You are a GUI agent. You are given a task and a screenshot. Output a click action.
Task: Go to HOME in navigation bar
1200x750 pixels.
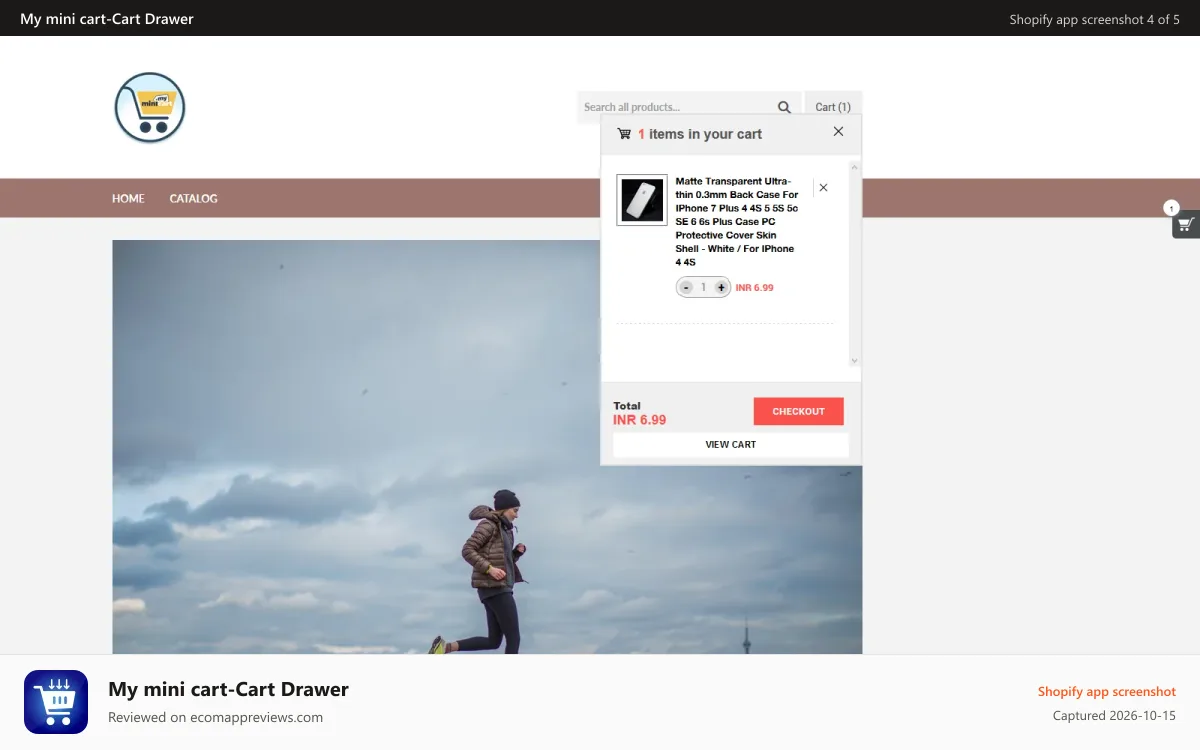tap(128, 198)
